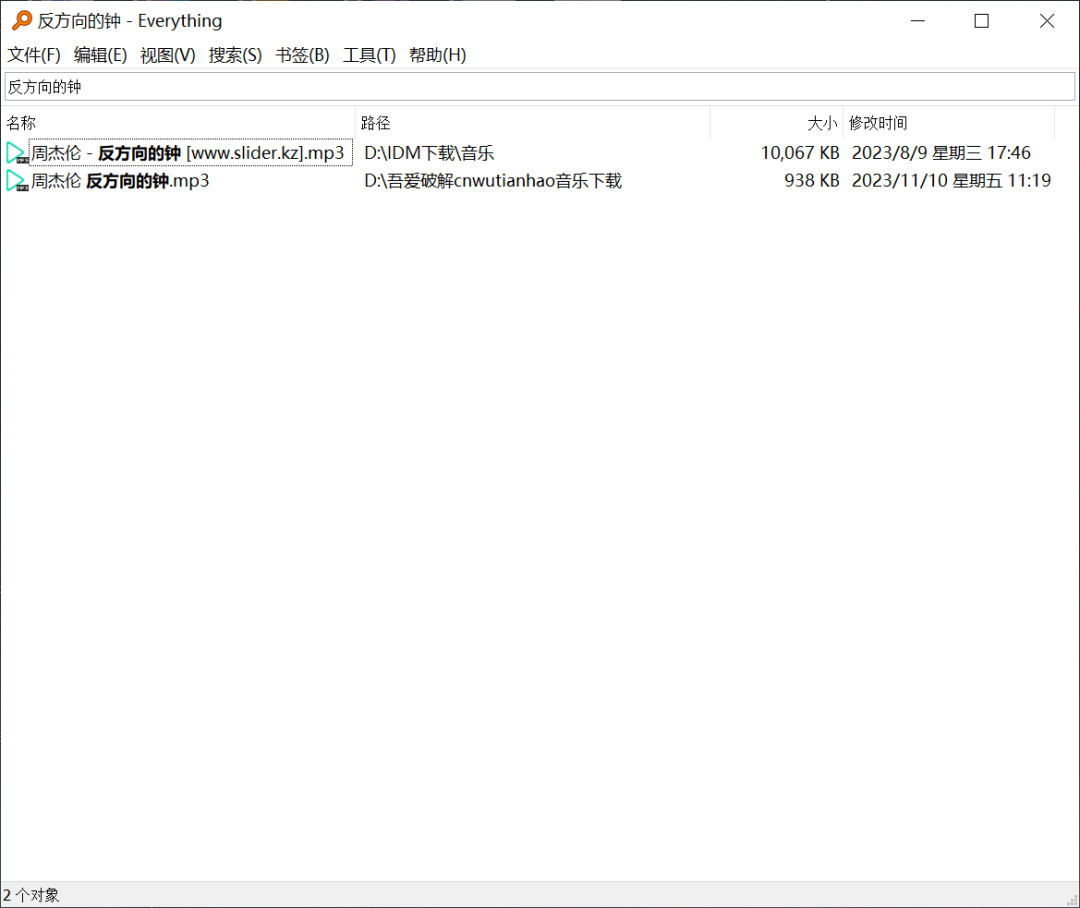Close the Everything window
1080x908 pixels.
(1047, 21)
